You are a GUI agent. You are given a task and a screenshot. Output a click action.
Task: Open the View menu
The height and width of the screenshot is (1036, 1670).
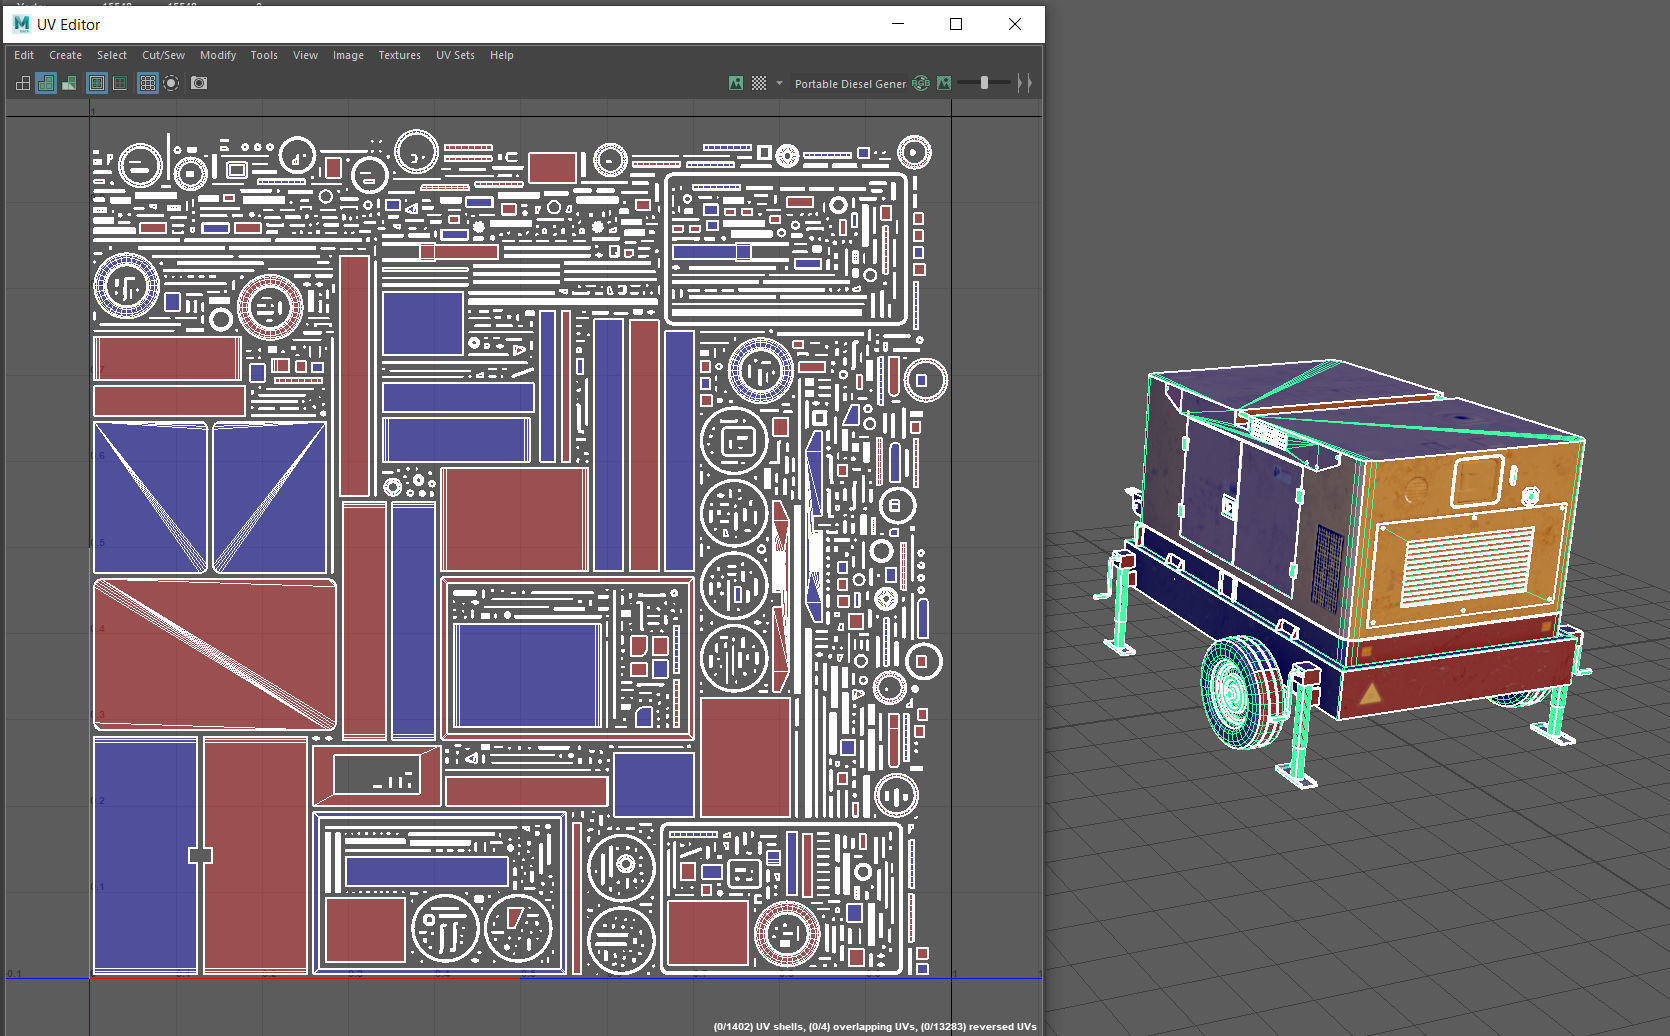(305, 55)
